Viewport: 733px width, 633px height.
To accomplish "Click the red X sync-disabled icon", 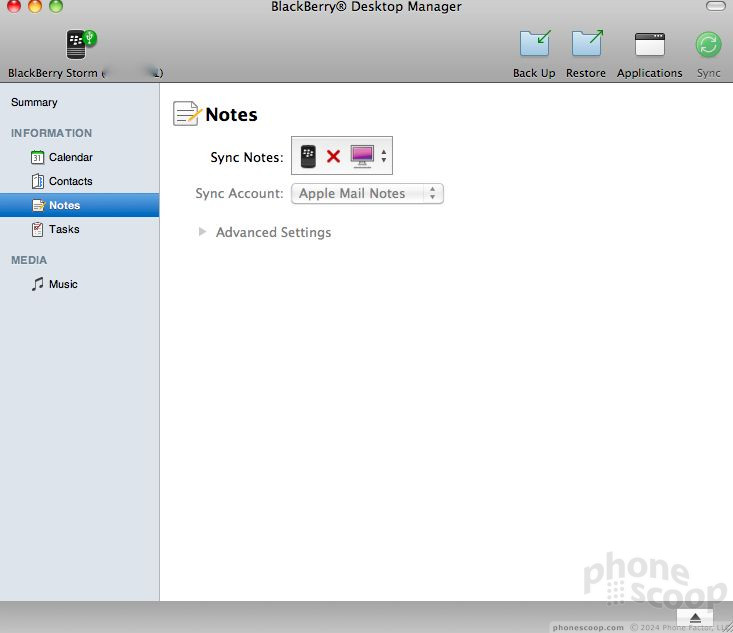I will pyautogui.click(x=333, y=156).
